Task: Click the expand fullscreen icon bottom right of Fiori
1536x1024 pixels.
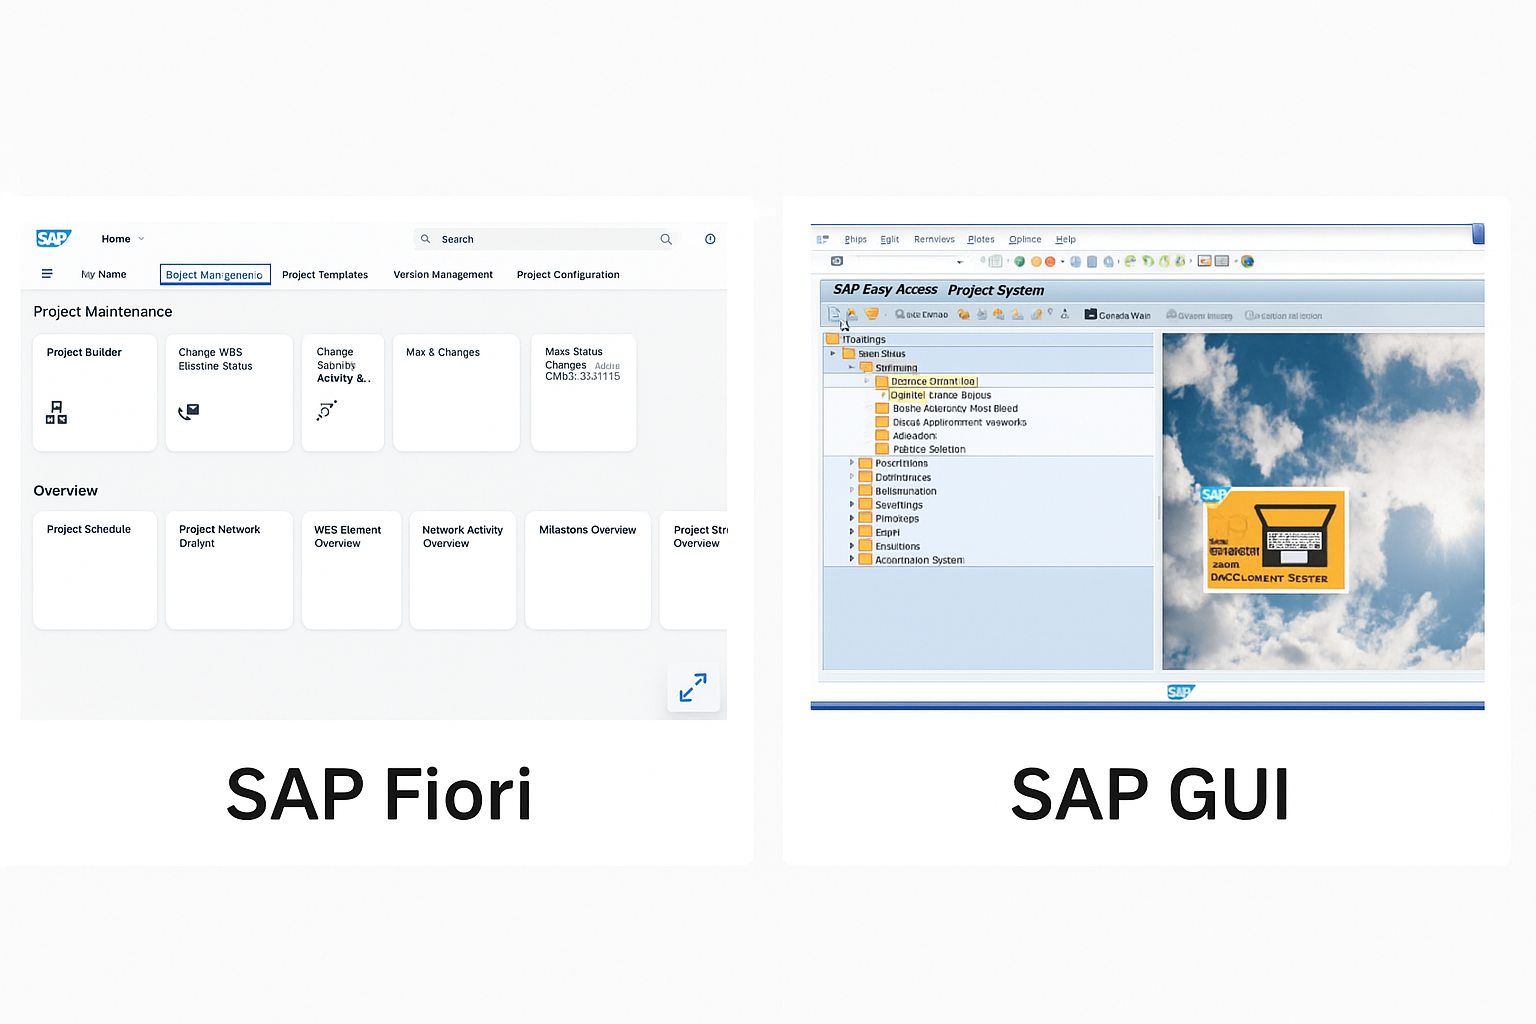Action: pos(693,688)
